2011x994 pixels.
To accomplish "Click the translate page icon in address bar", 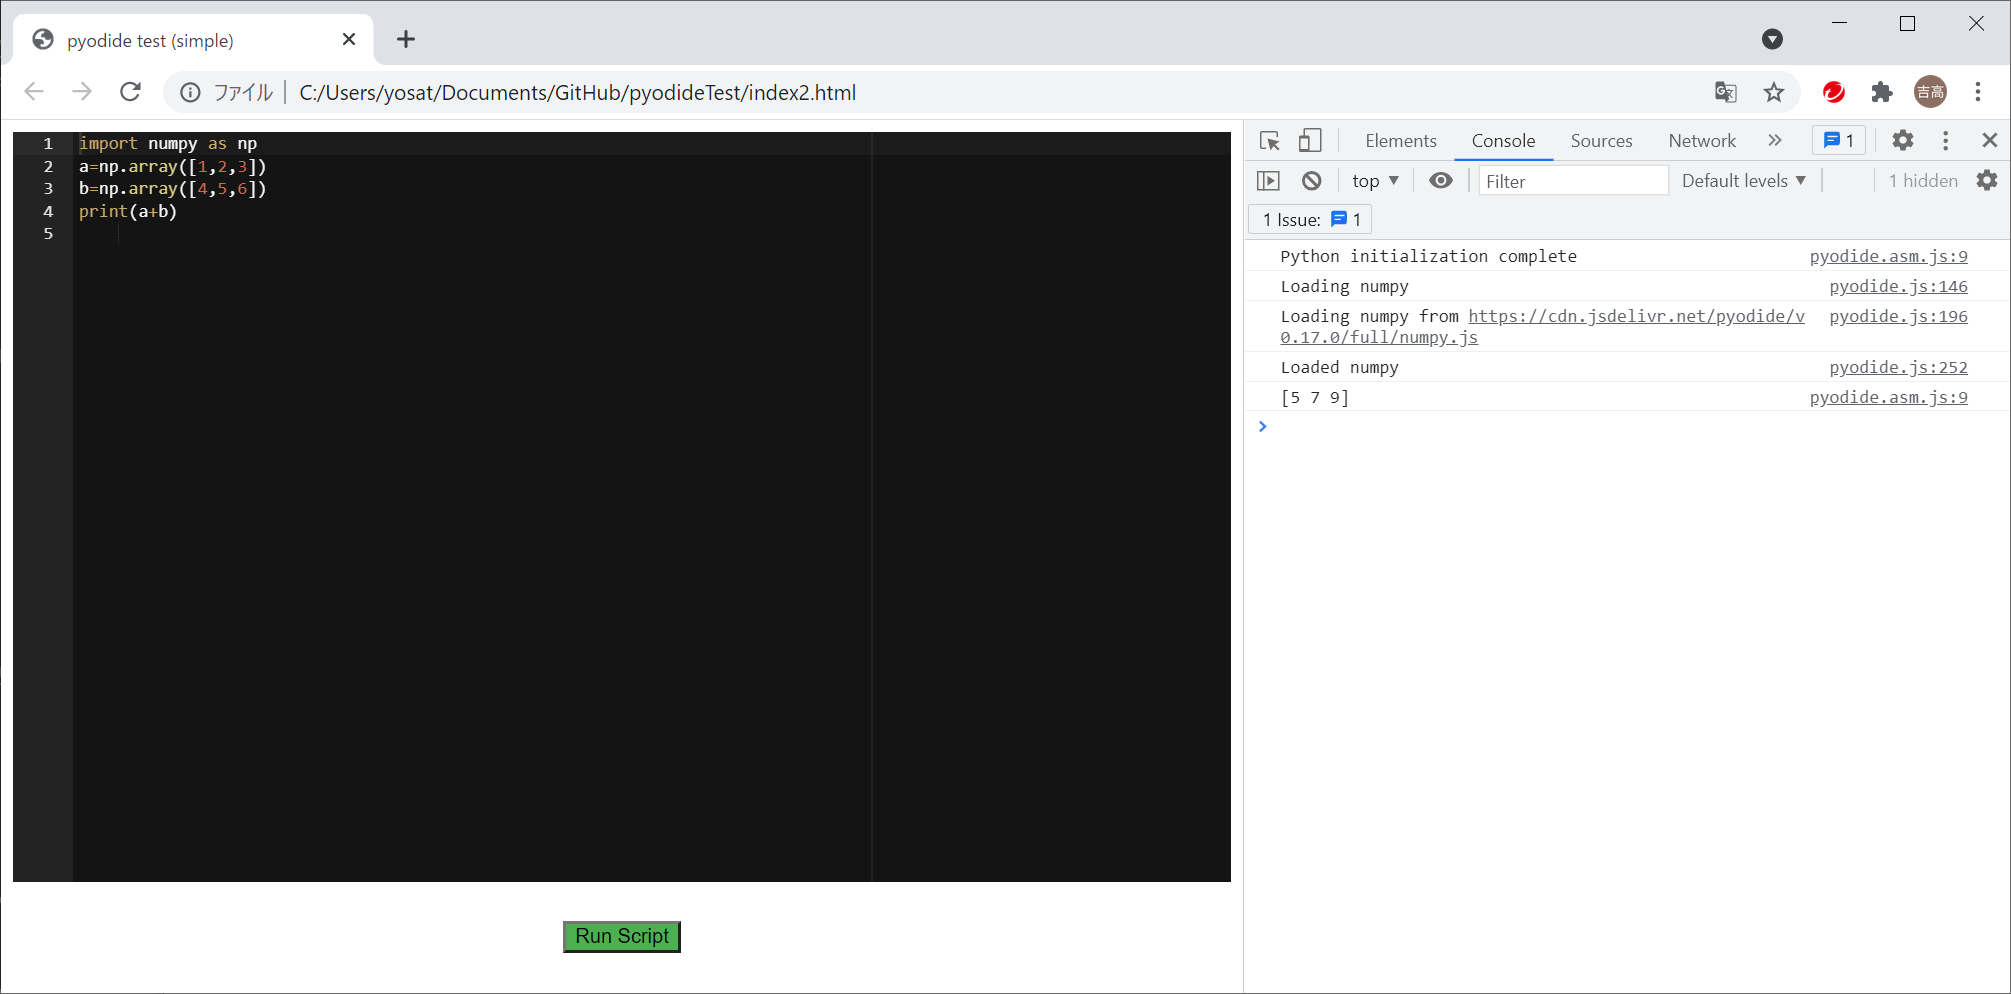I will click(x=1724, y=92).
